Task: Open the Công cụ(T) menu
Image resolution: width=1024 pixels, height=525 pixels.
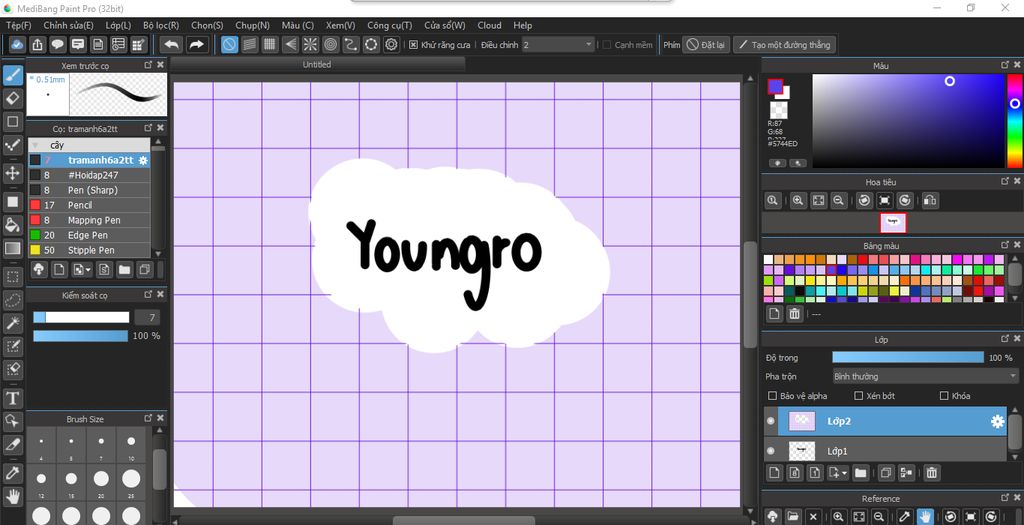Action: 390,25
